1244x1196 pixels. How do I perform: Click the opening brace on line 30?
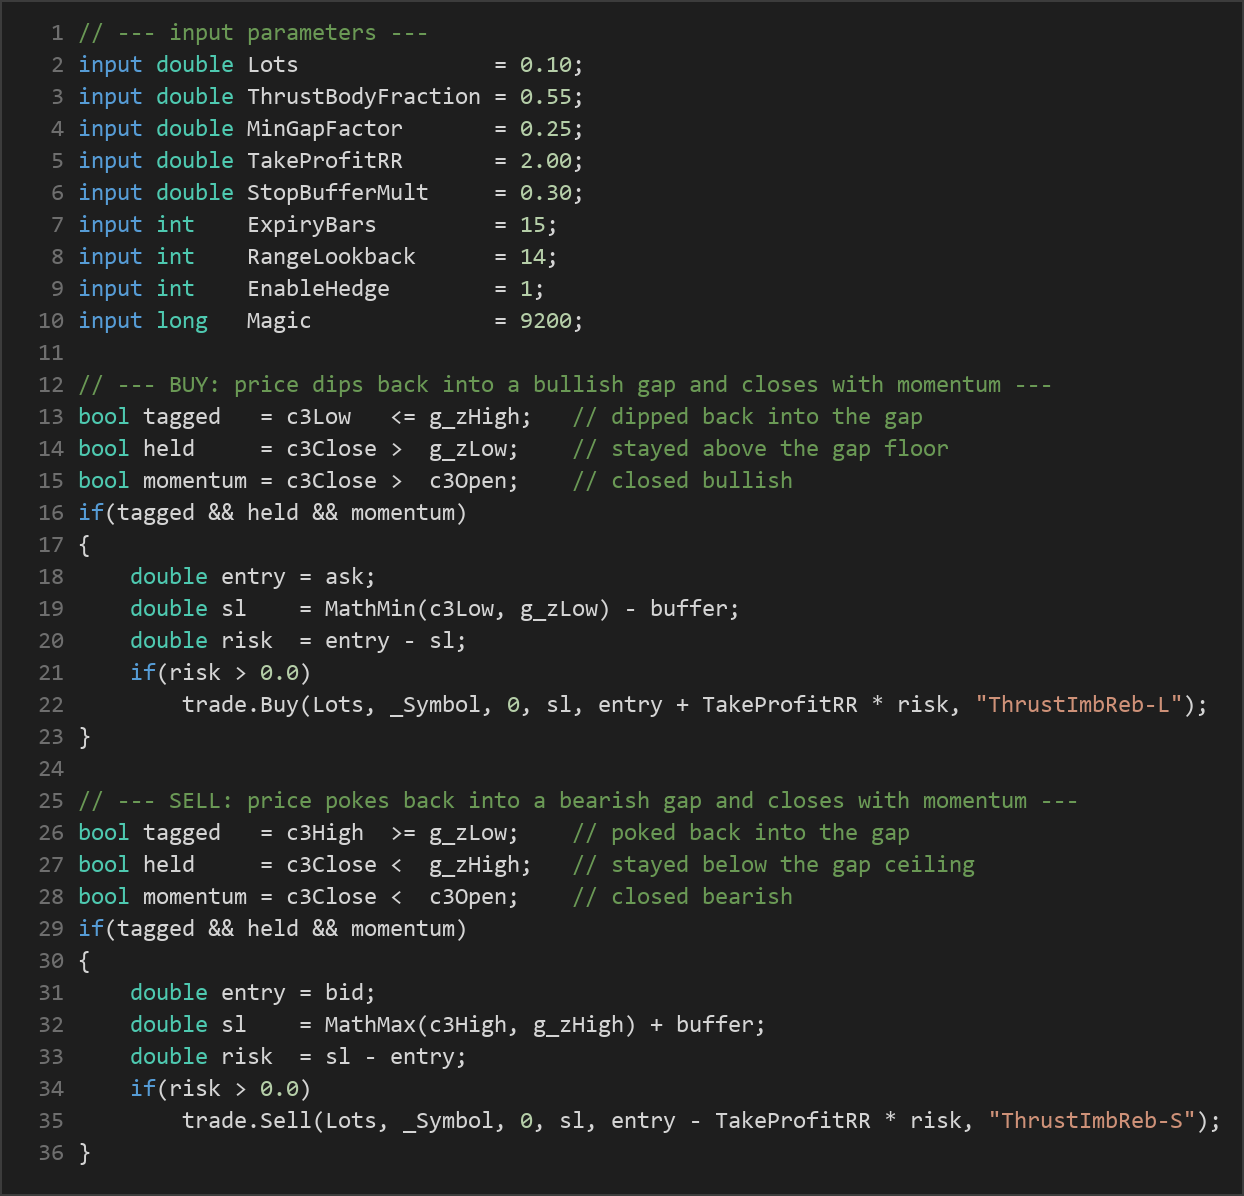[85, 961]
